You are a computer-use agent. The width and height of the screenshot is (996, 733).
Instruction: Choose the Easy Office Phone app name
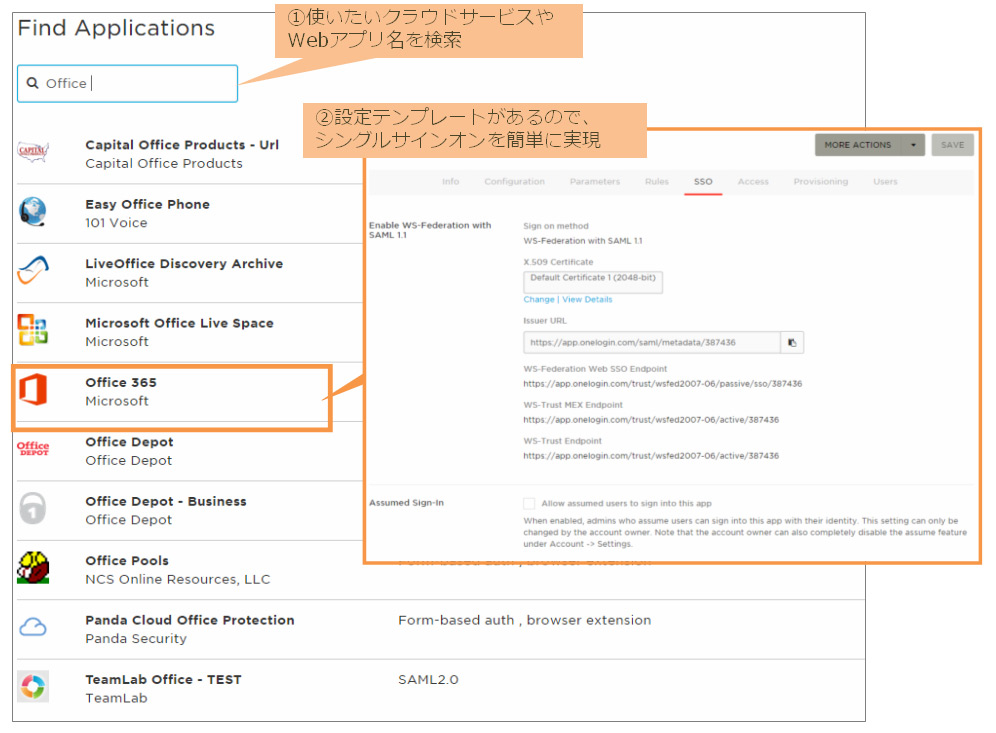(147, 205)
